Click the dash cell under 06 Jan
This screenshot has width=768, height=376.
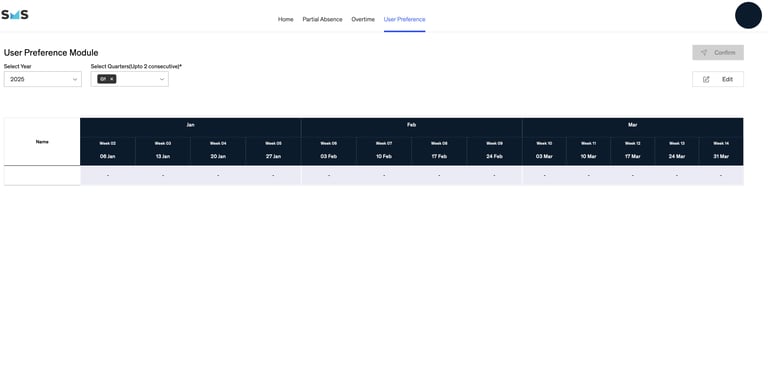point(108,176)
